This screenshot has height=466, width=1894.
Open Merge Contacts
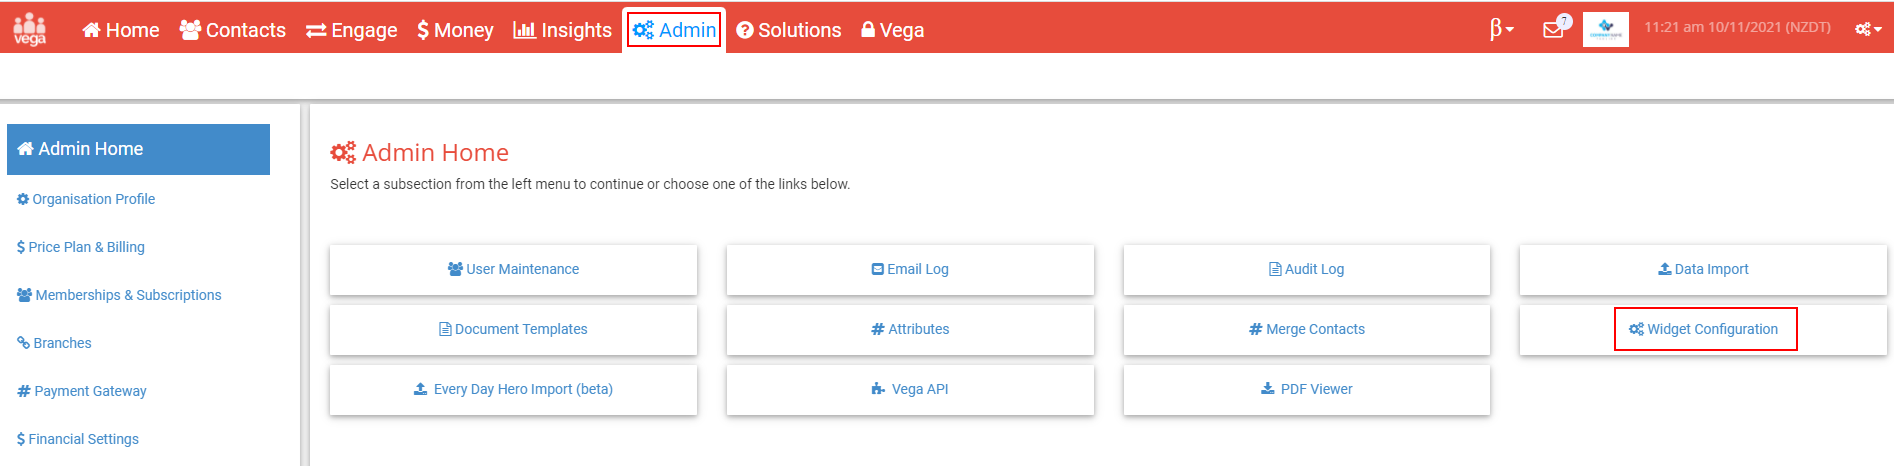tap(1307, 329)
